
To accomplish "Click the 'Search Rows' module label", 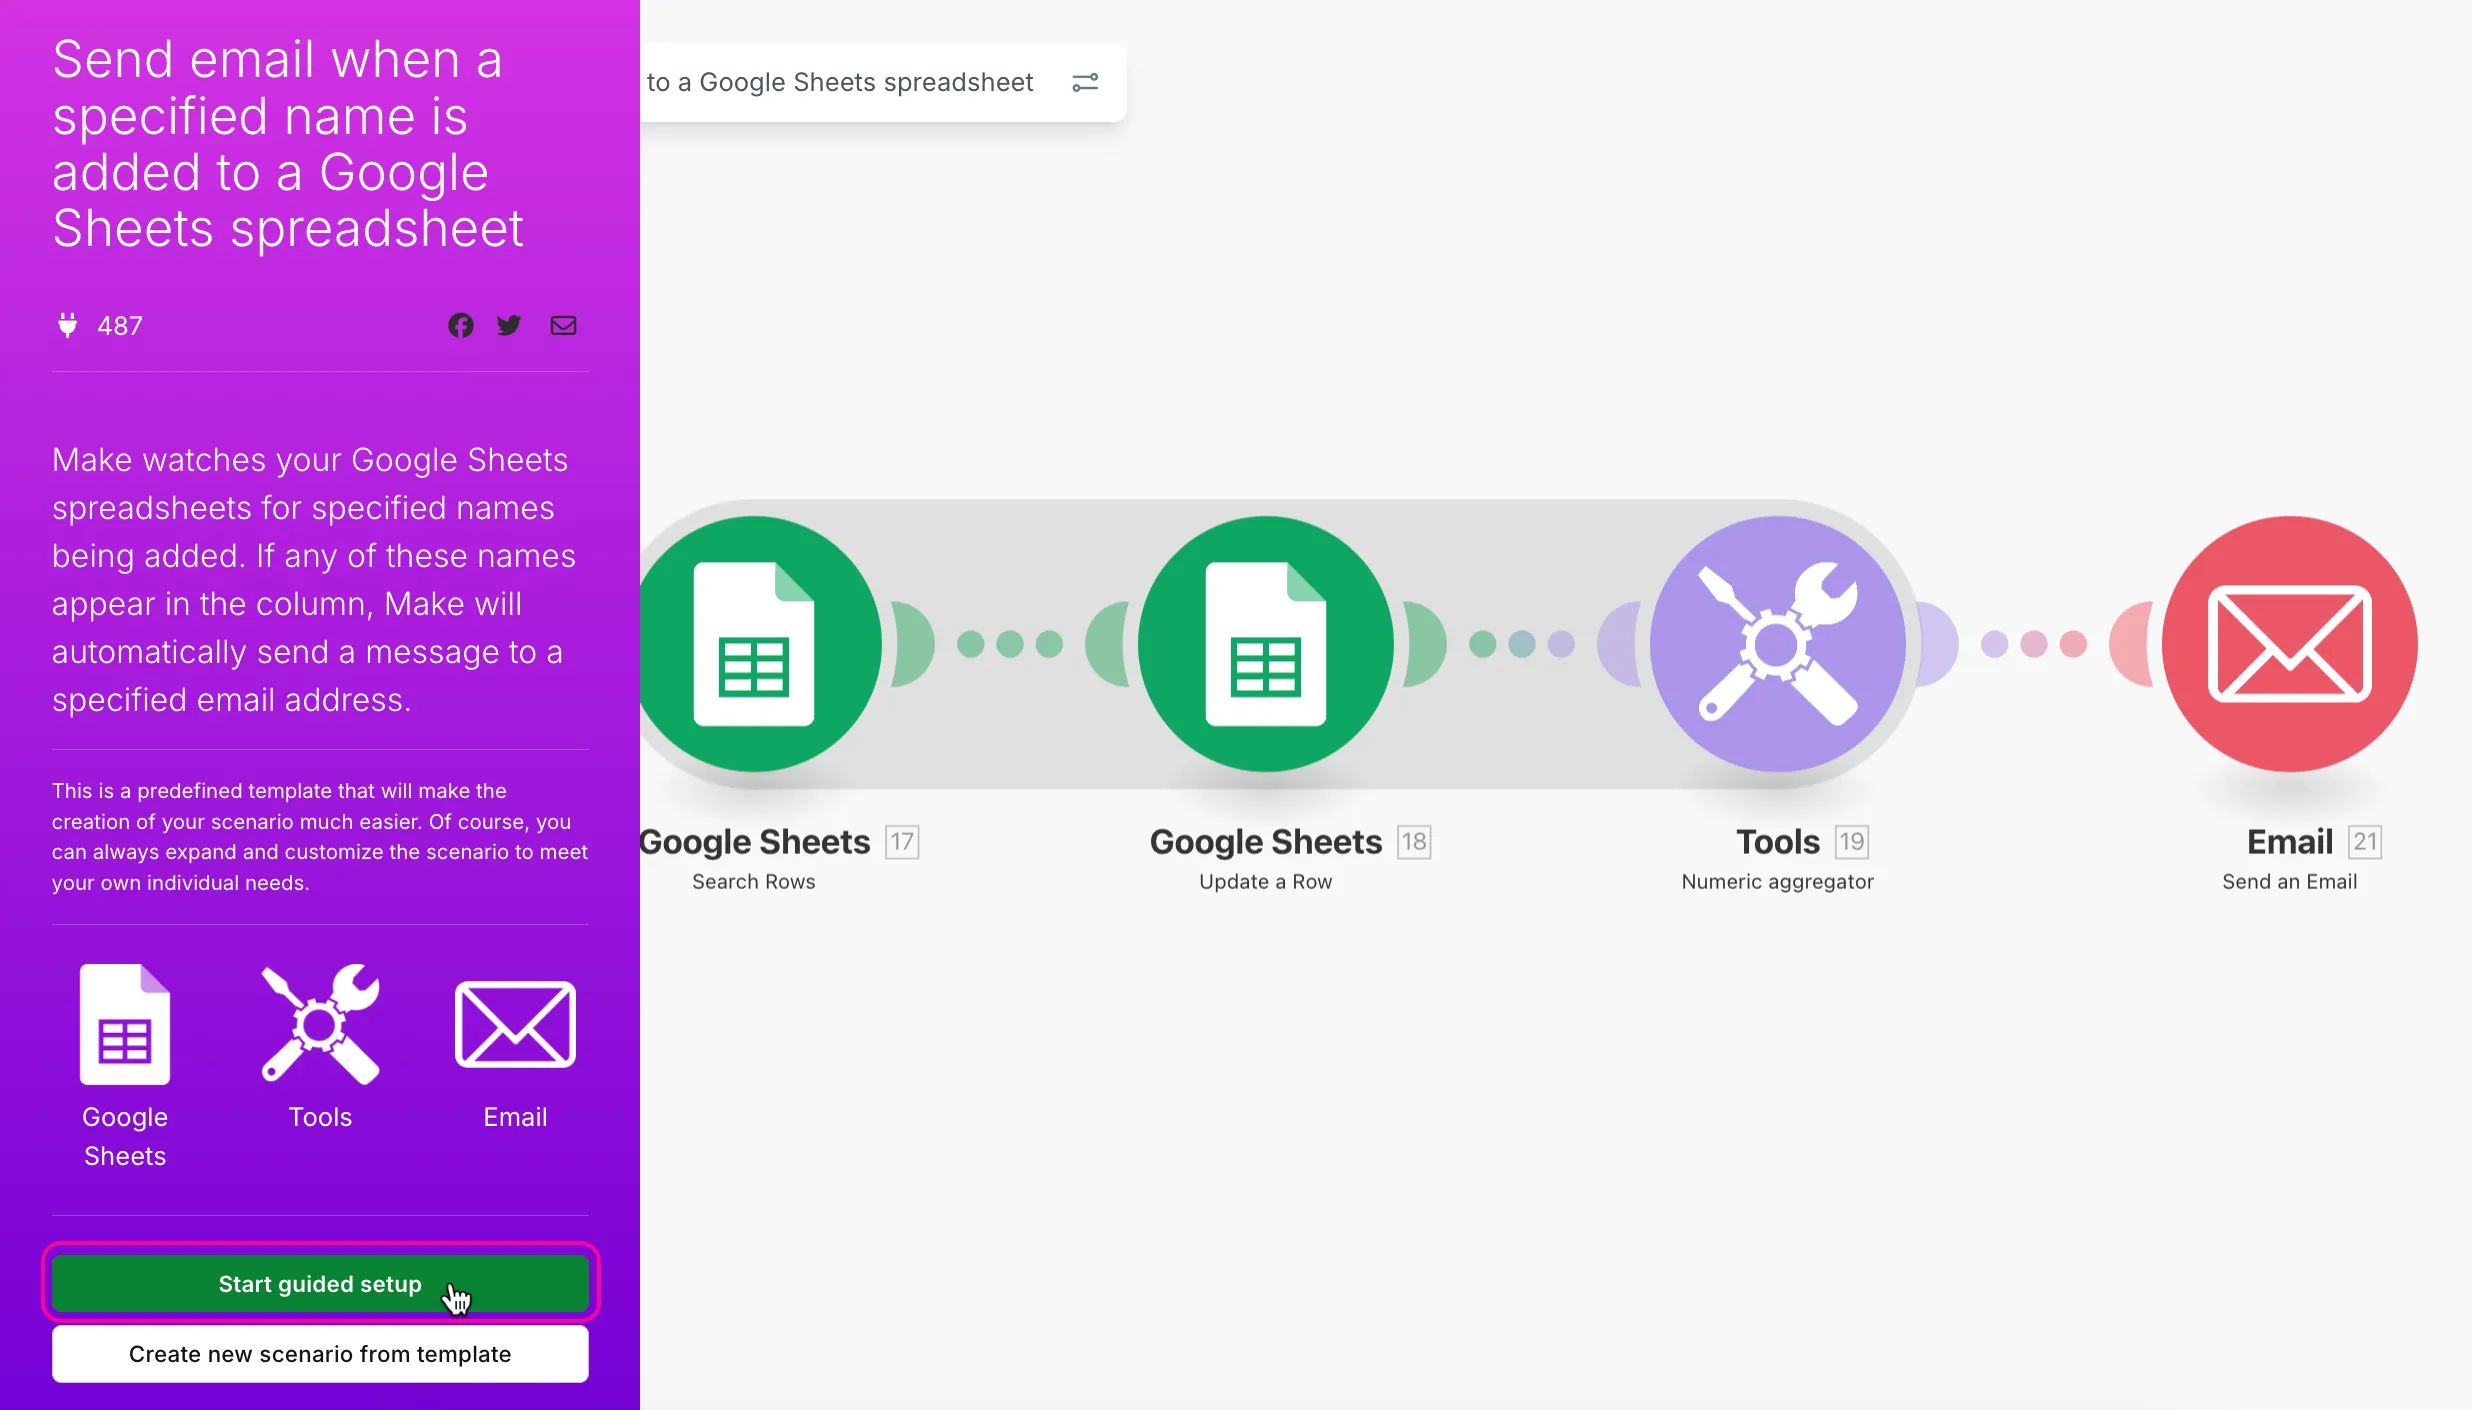I will click(x=754, y=882).
